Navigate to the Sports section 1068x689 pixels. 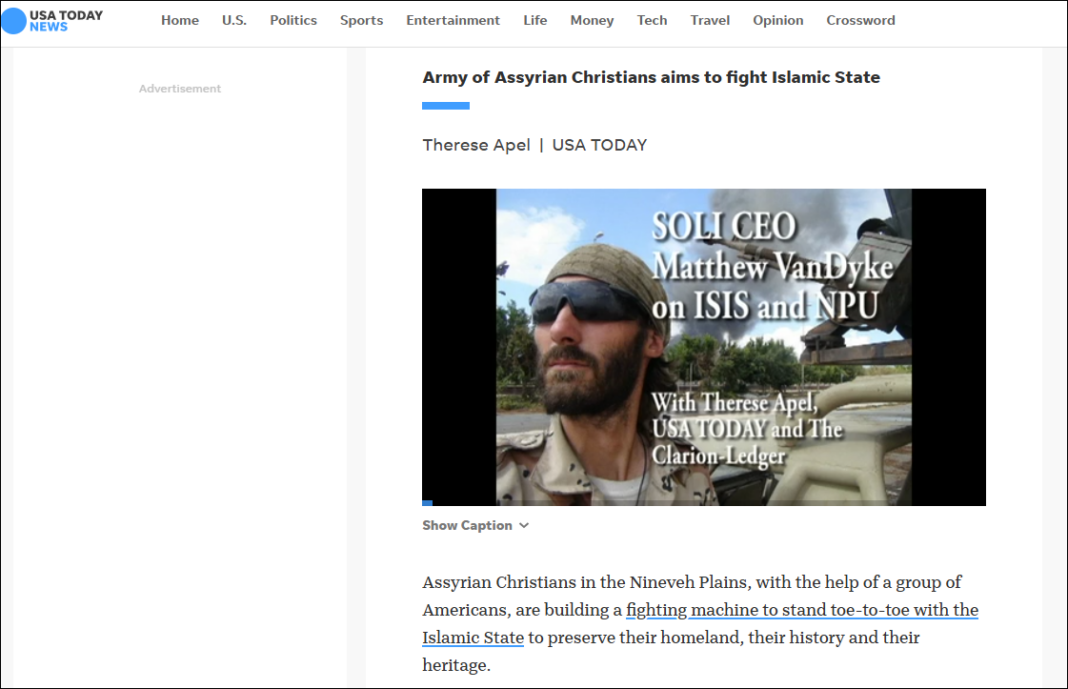point(361,21)
